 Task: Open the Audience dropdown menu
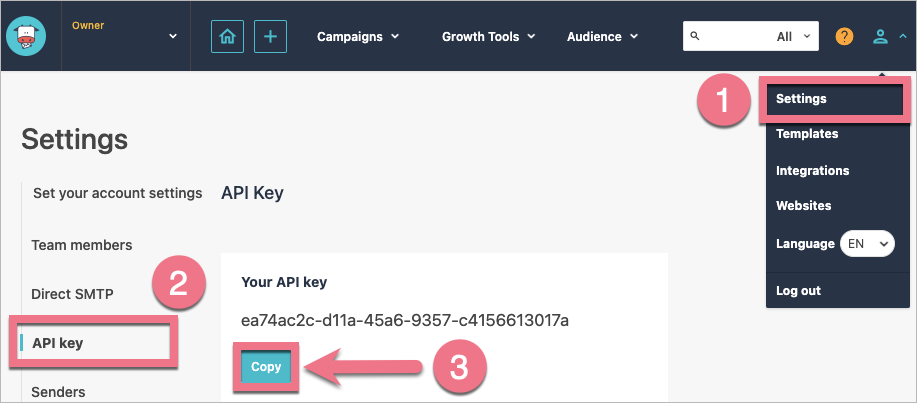[602, 37]
